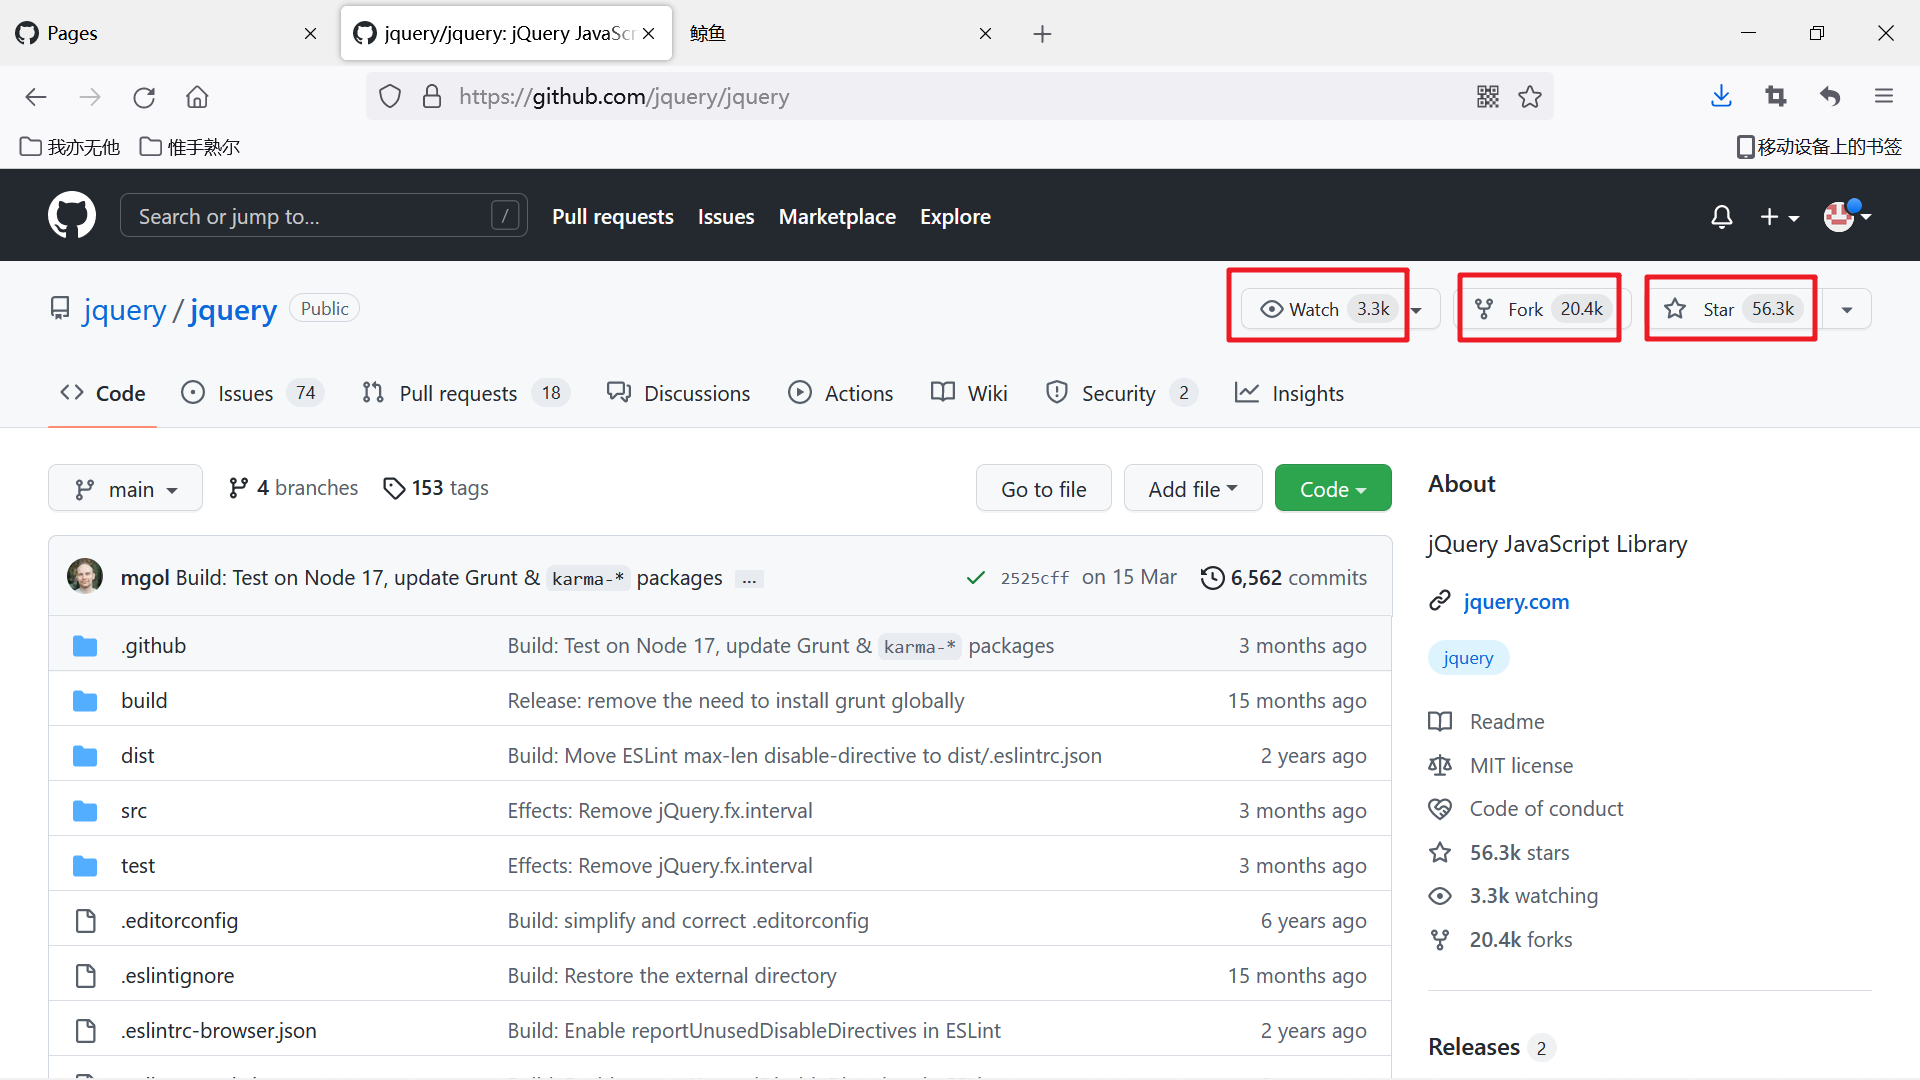Open a new browser tab
Screen dimensions: 1920x1080
point(1042,34)
